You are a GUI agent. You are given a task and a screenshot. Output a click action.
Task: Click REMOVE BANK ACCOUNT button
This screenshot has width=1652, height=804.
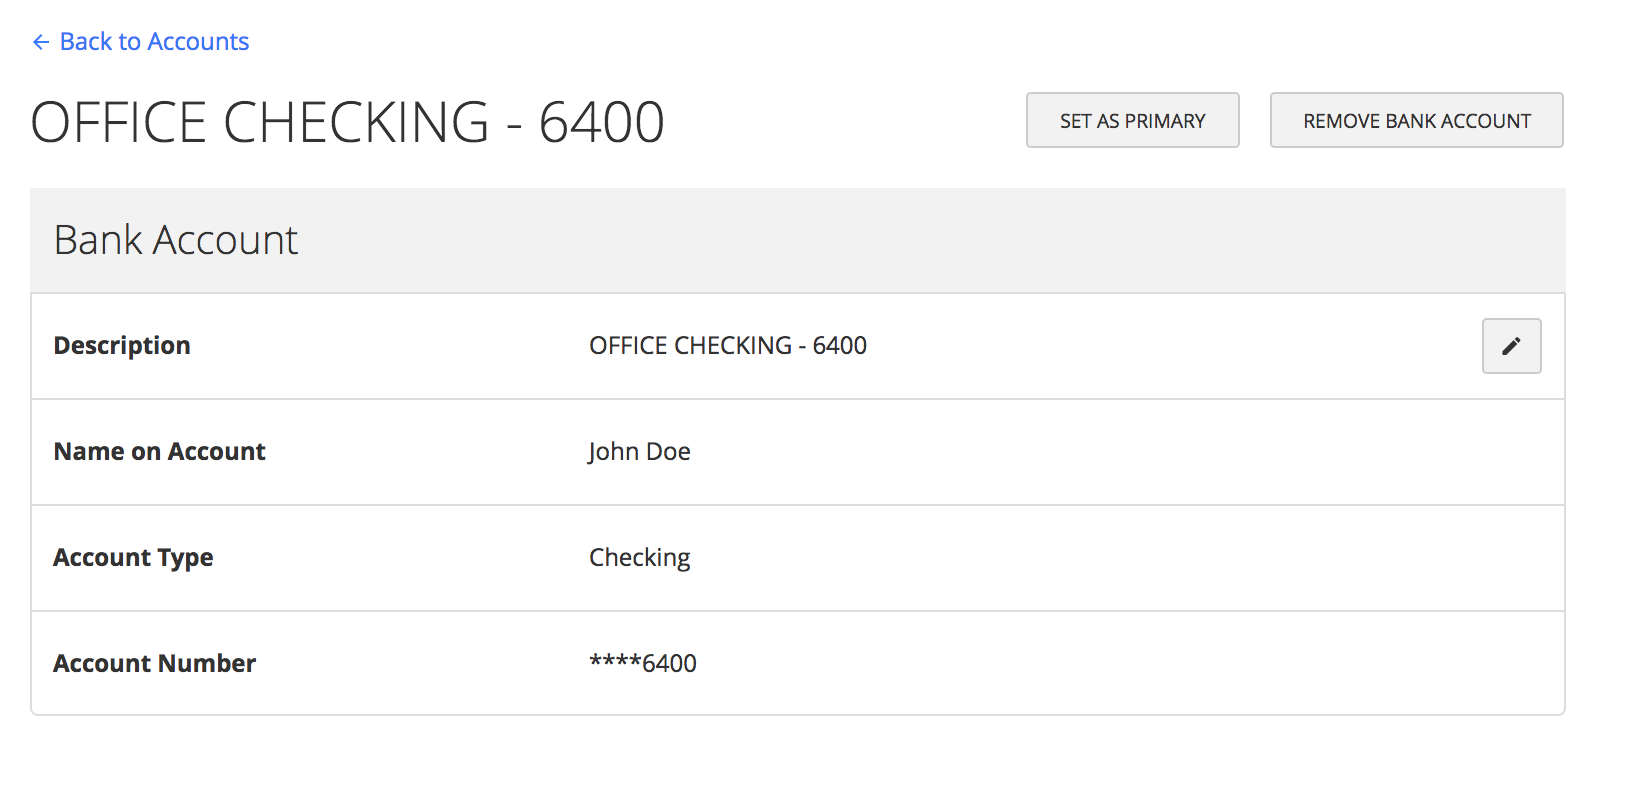click(1416, 120)
